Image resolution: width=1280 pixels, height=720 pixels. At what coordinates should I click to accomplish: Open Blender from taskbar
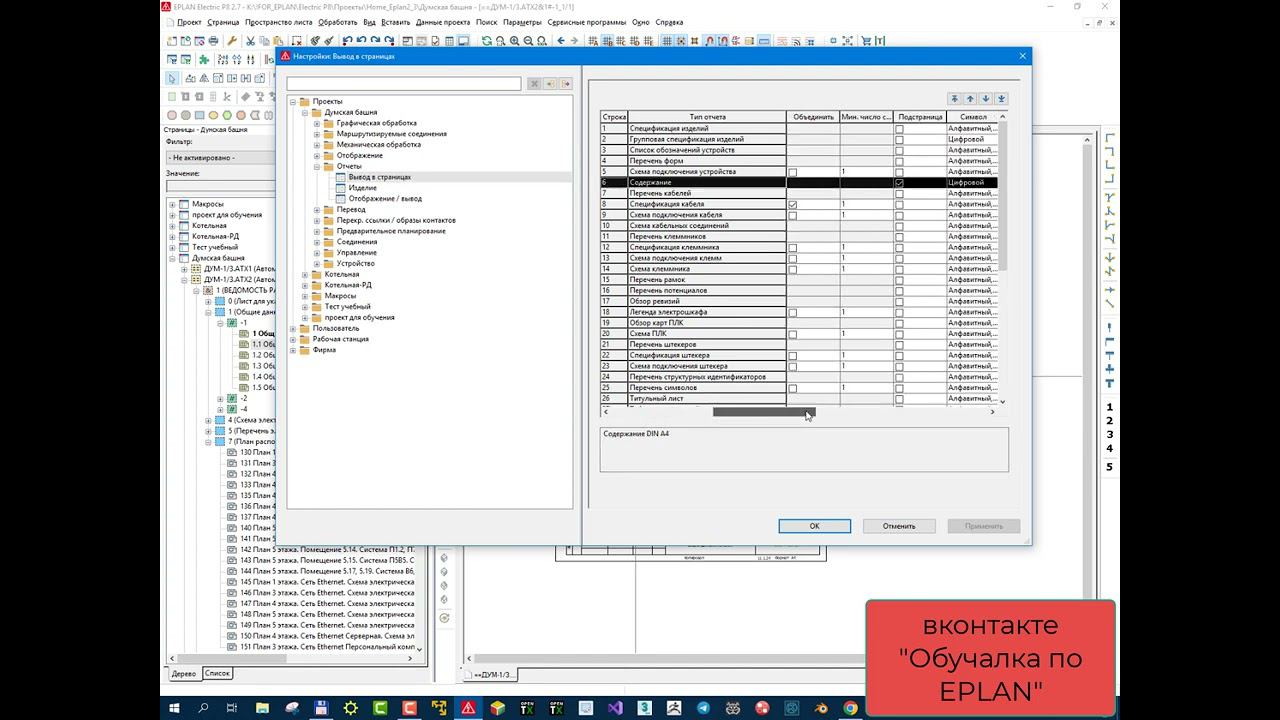[821, 708]
